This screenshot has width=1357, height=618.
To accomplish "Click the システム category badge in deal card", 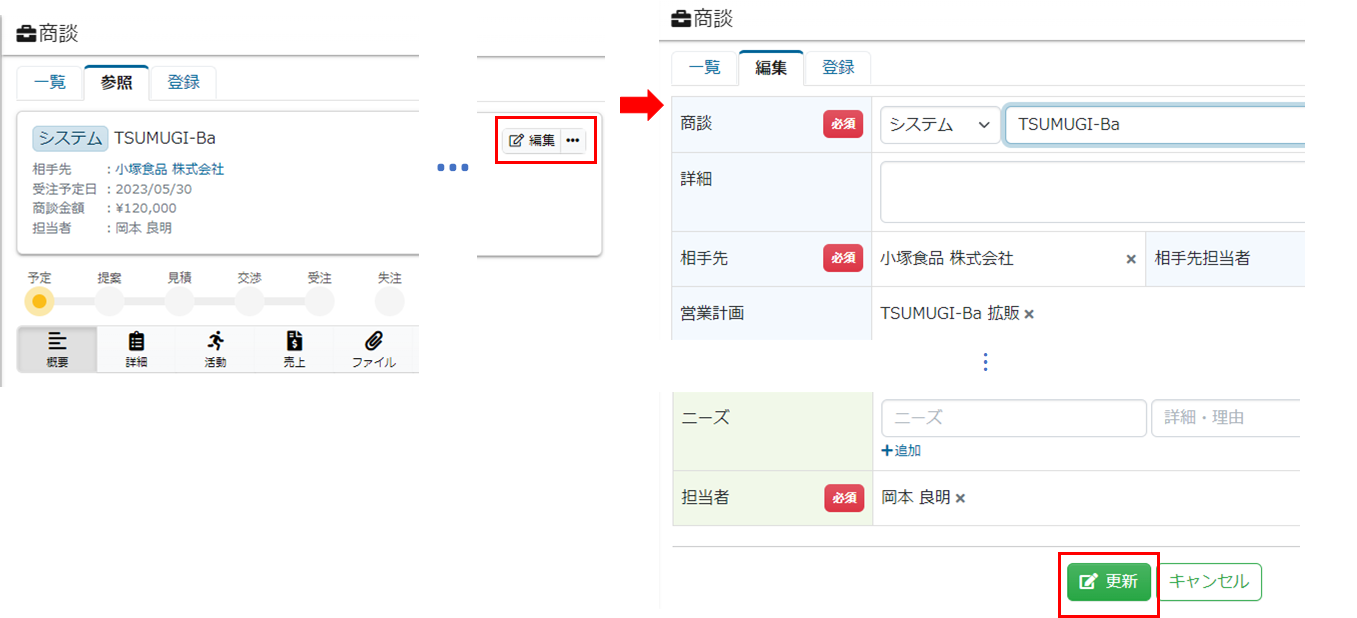I will click(70, 138).
